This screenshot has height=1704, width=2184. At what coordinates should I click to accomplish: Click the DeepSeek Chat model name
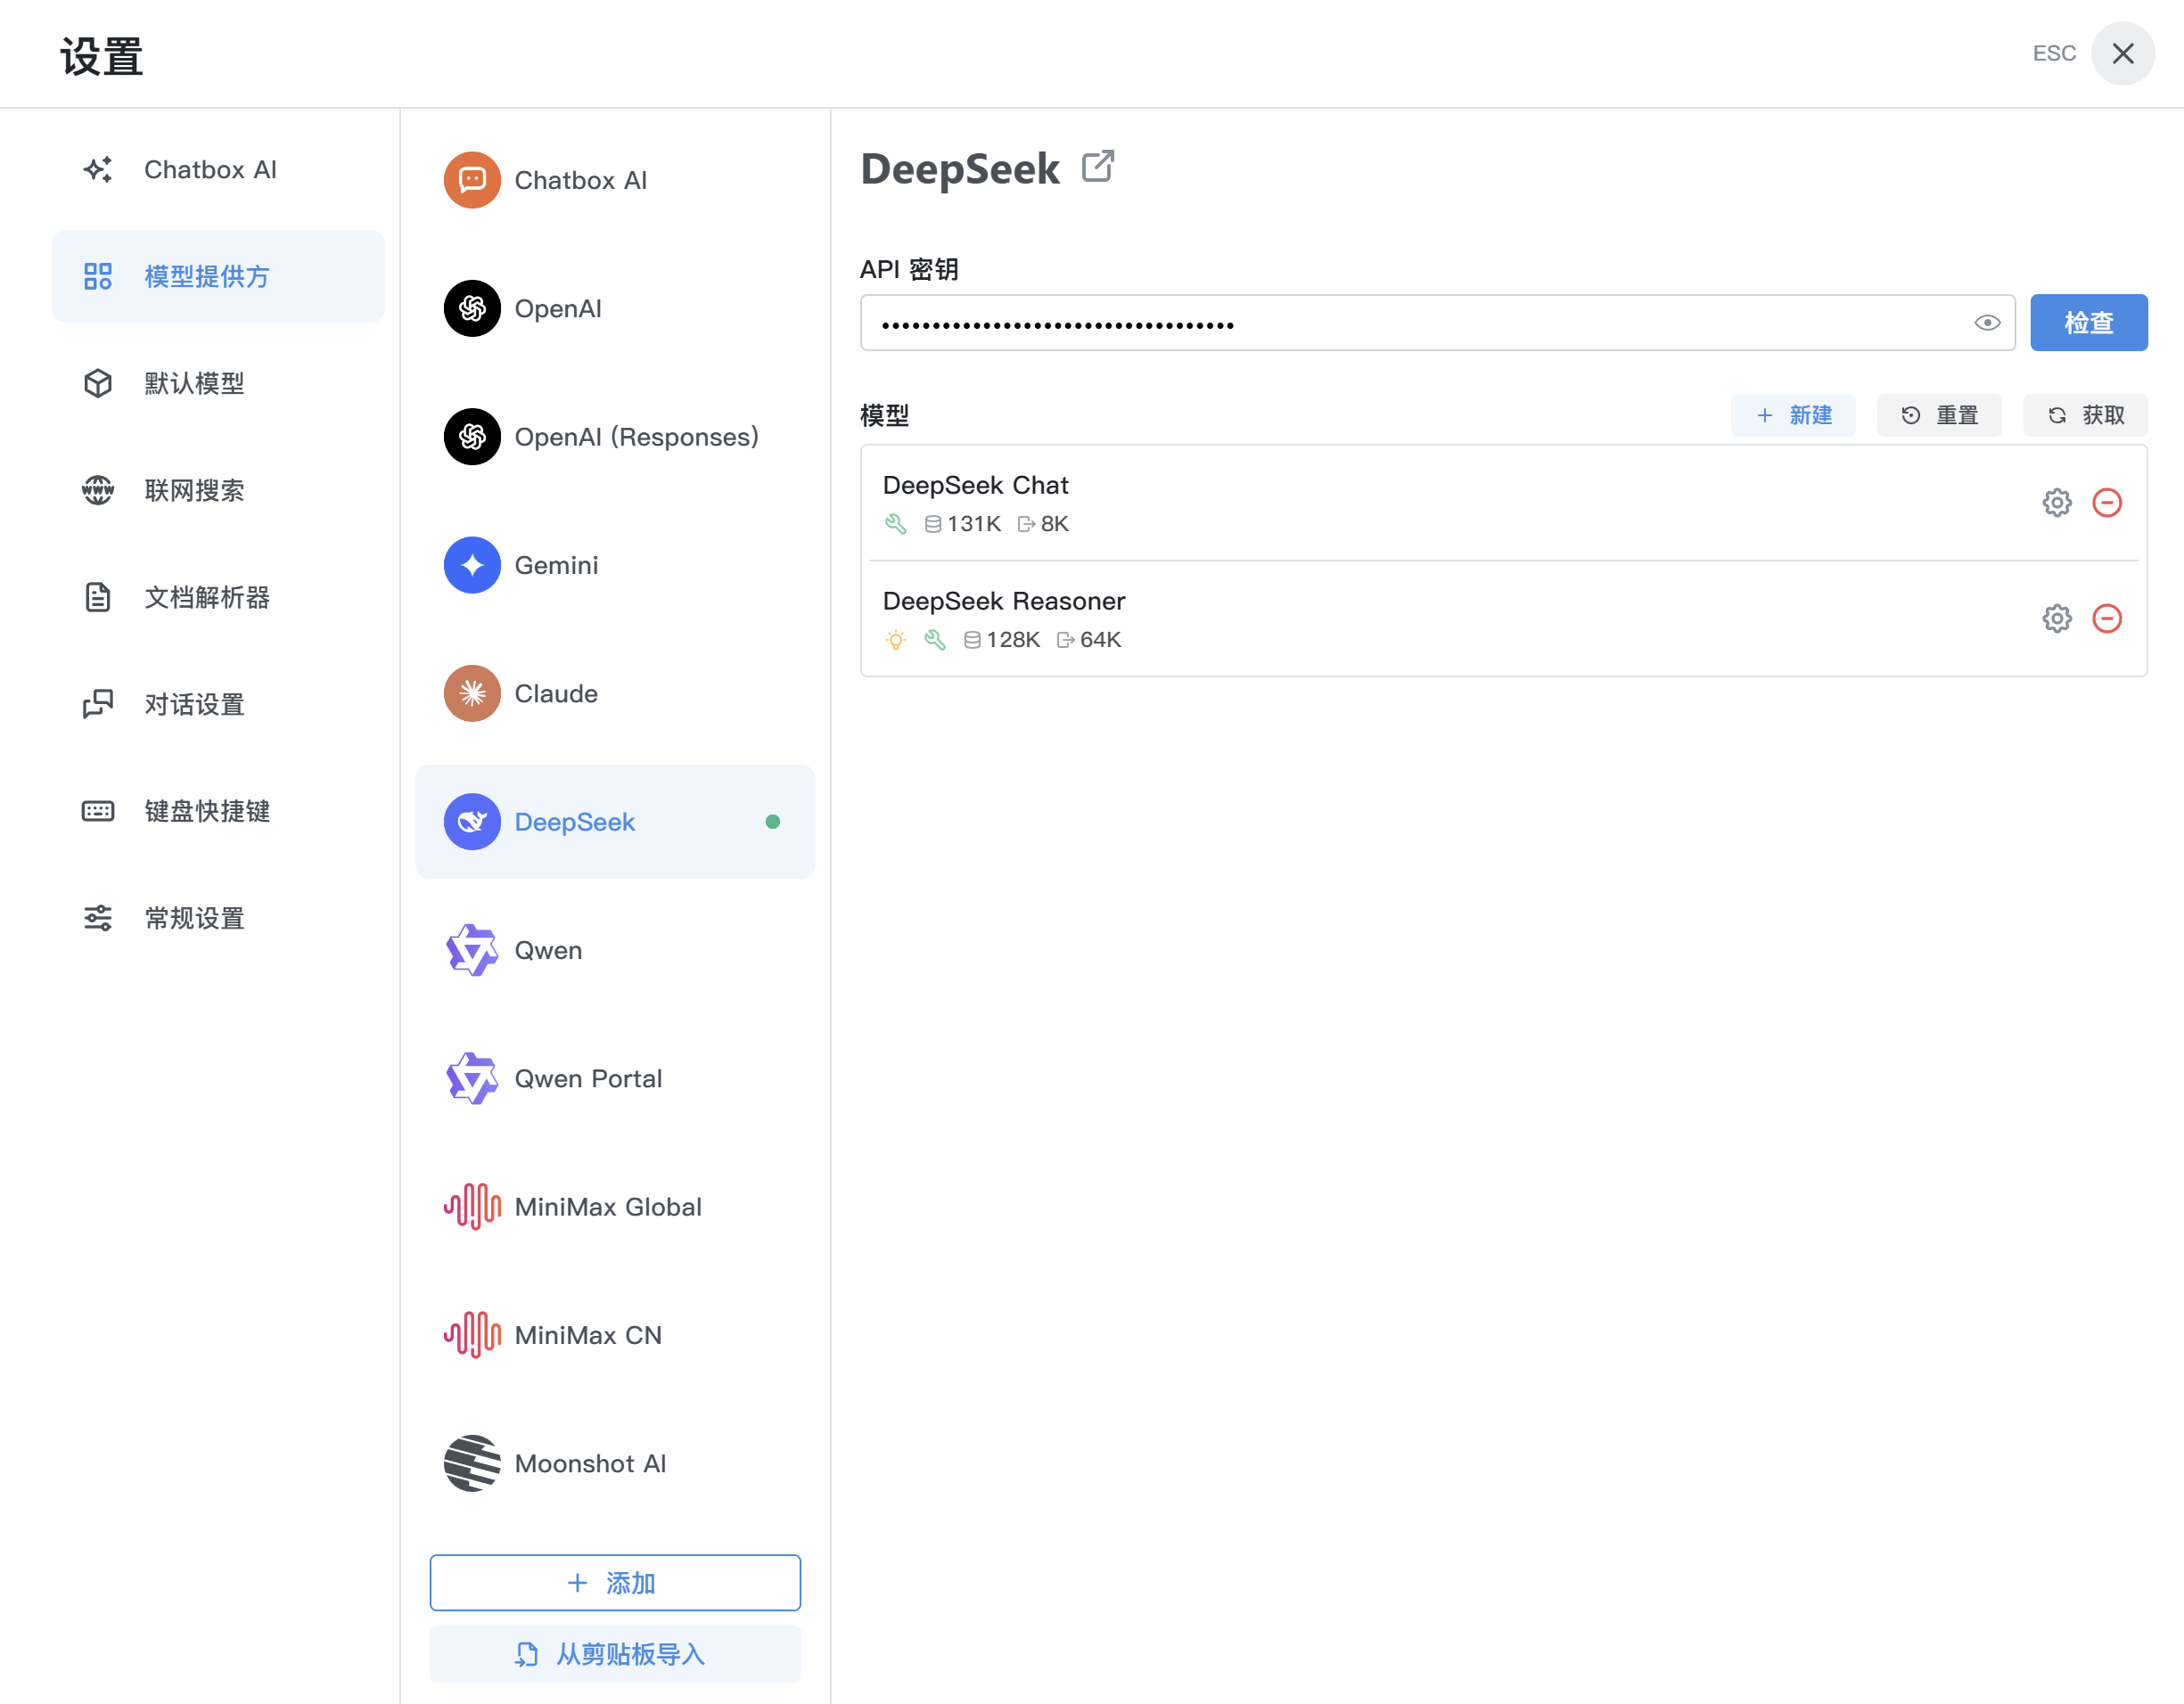[975, 485]
